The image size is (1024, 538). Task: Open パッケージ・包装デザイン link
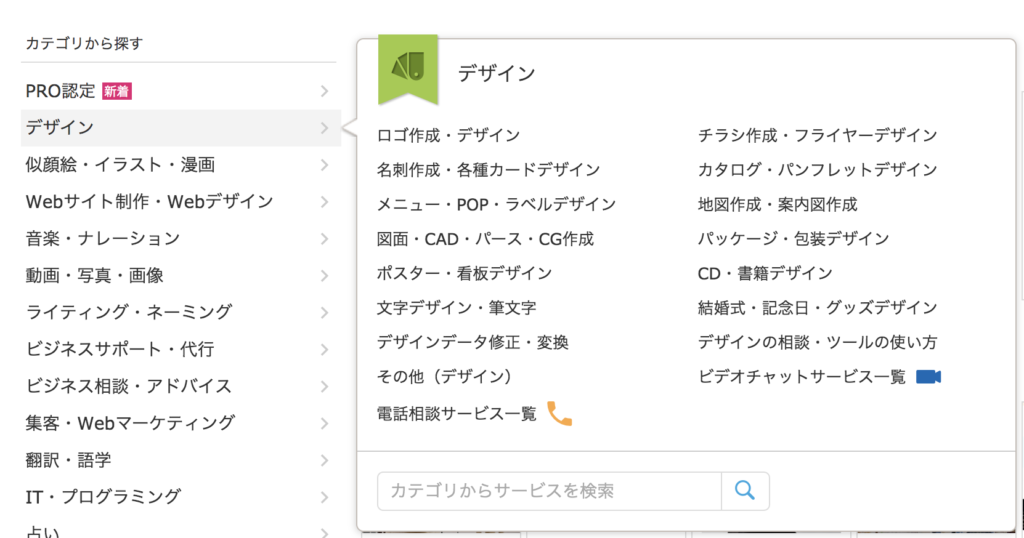click(793, 239)
